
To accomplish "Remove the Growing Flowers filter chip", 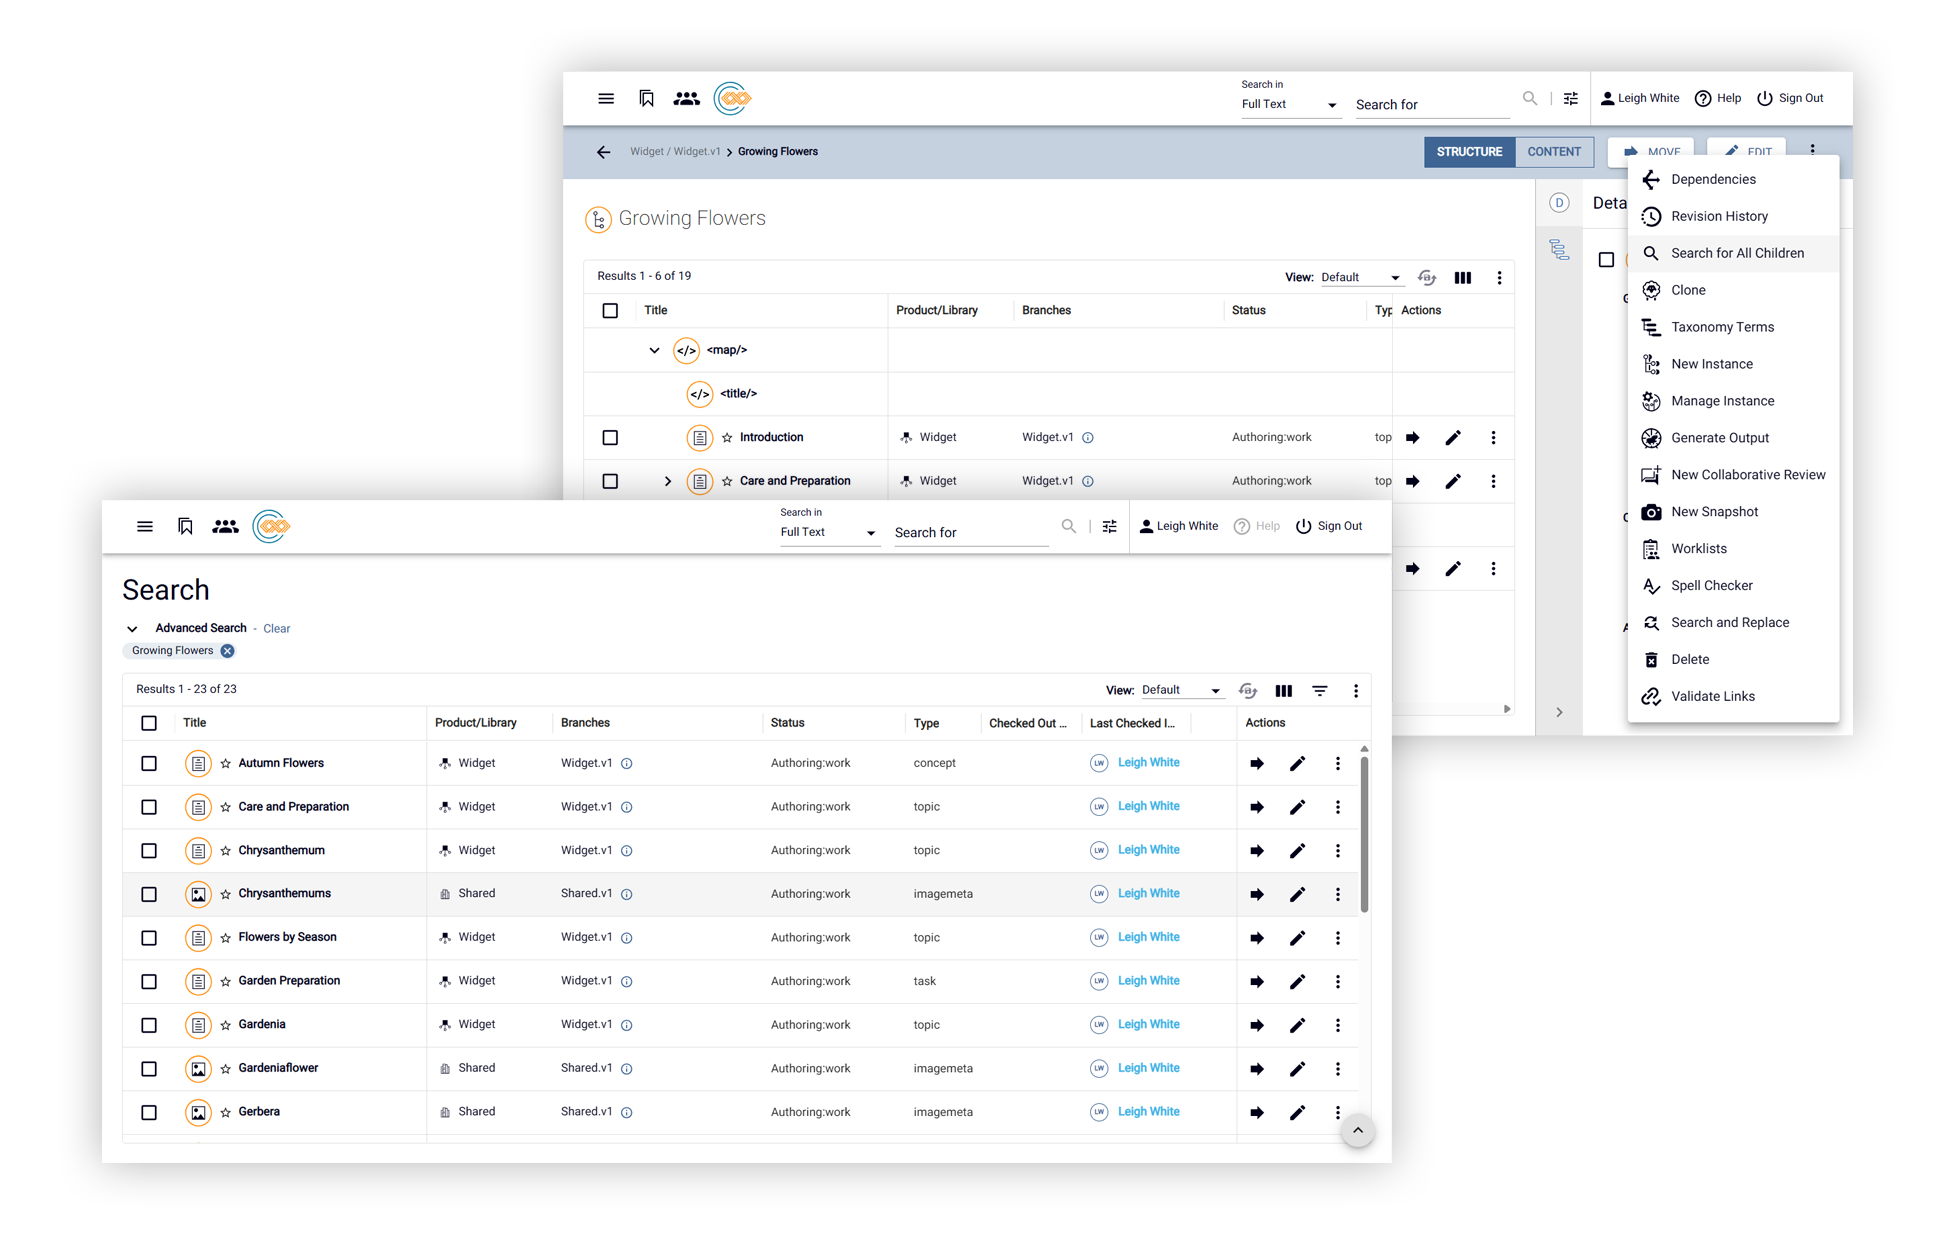I will (228, 651).
